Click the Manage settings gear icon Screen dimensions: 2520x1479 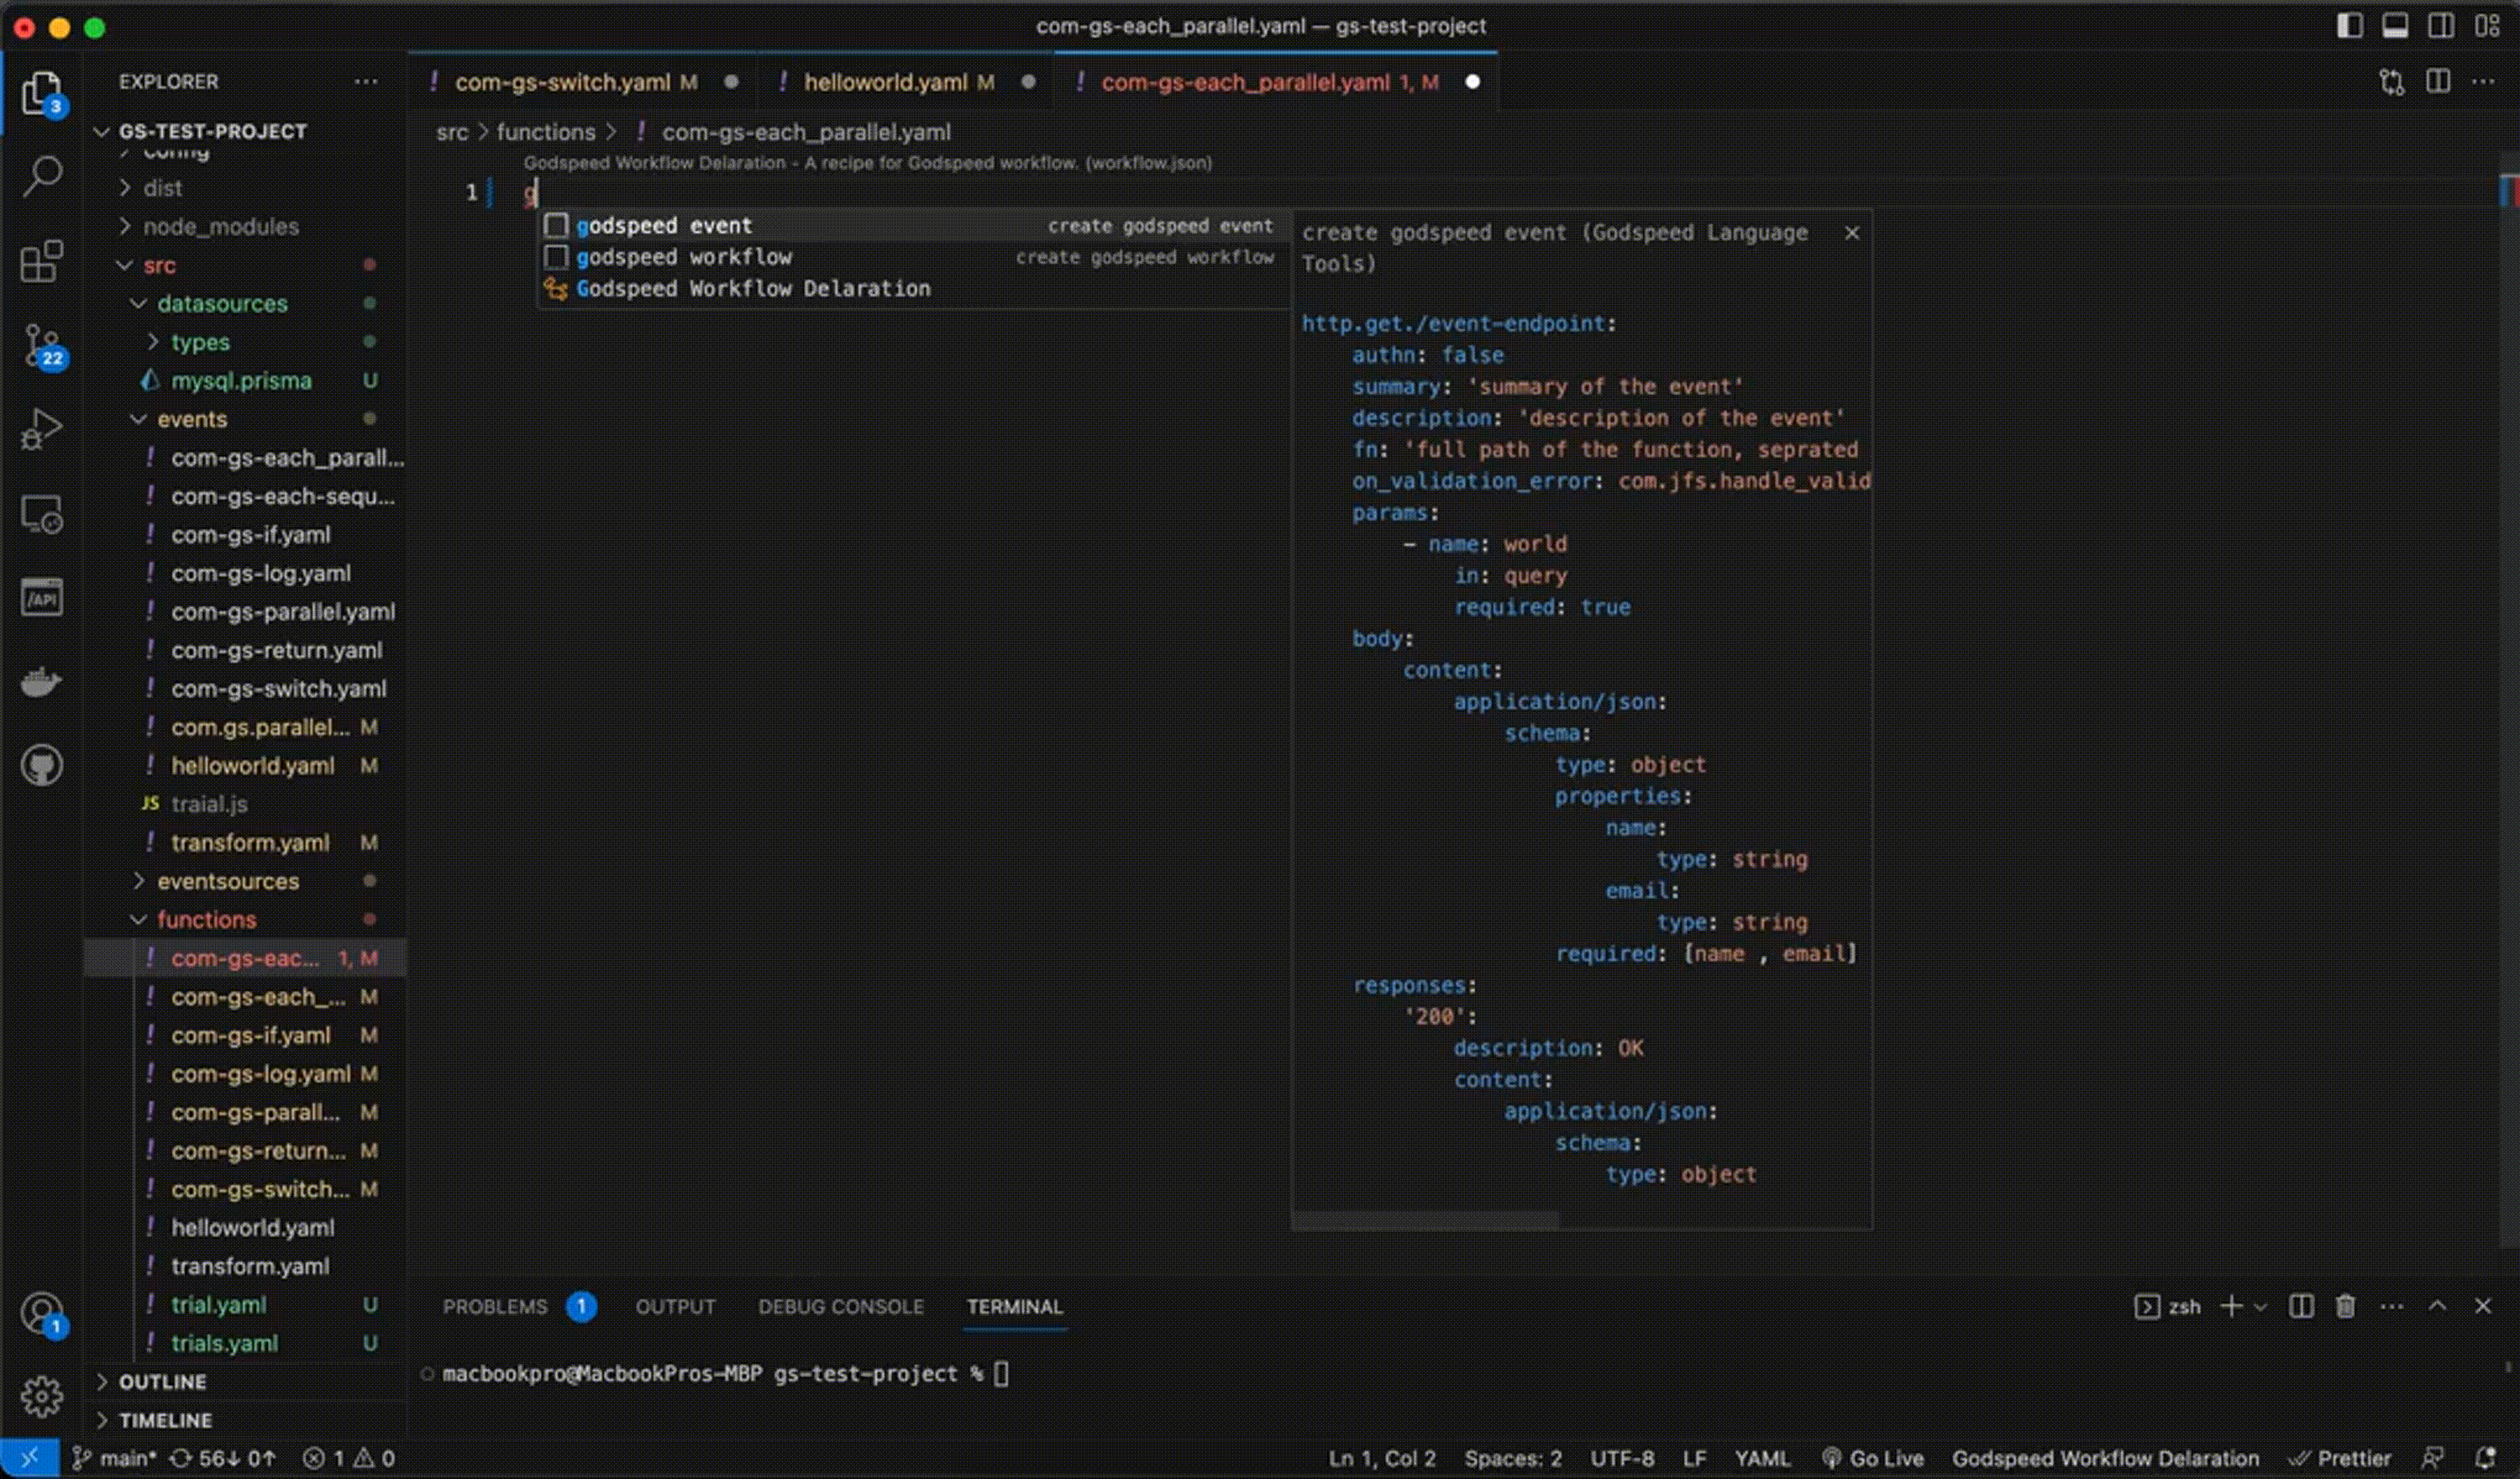(41, 1396)
